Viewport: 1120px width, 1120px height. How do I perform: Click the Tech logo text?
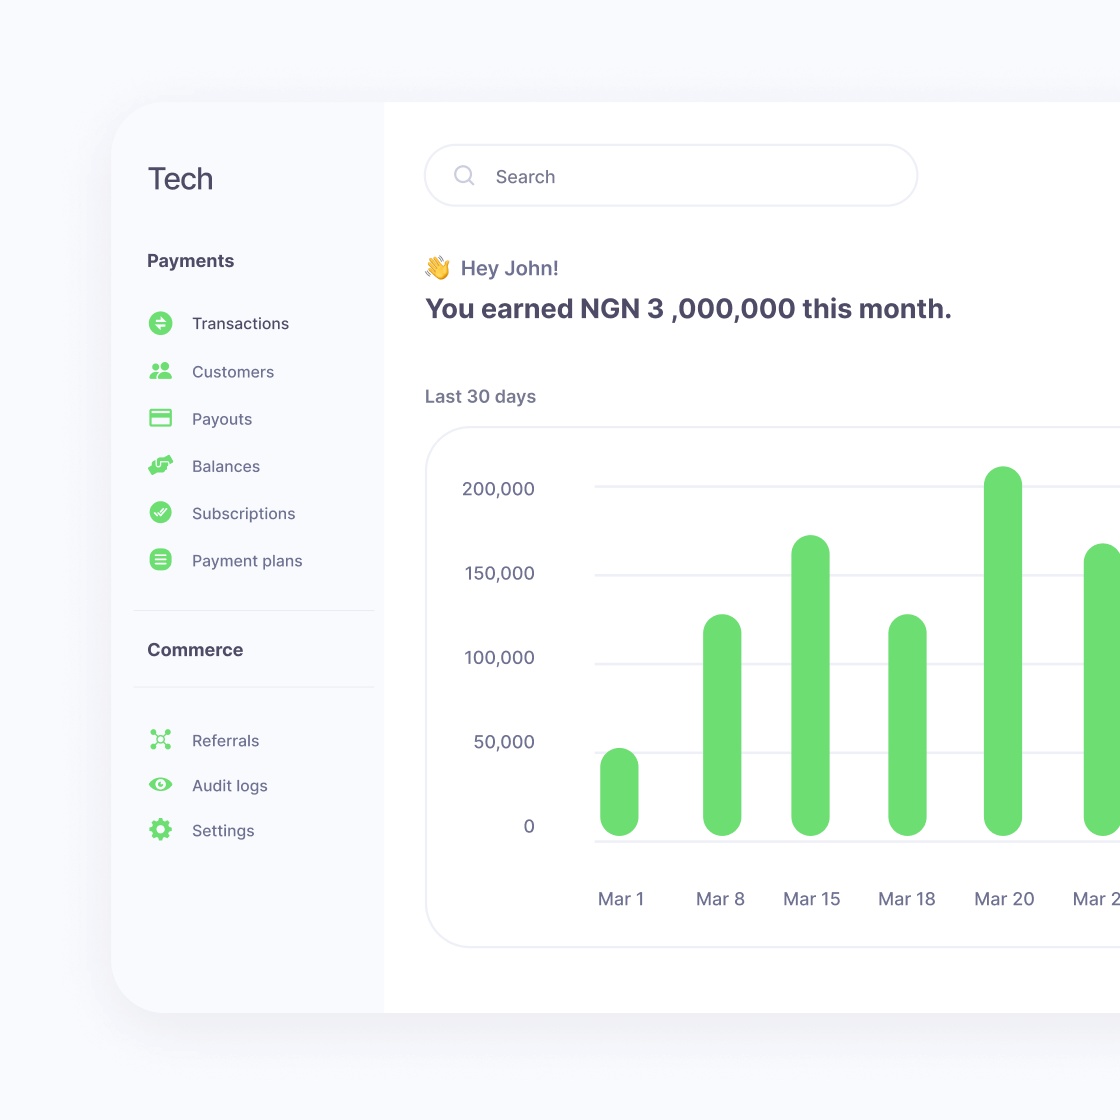181,179
